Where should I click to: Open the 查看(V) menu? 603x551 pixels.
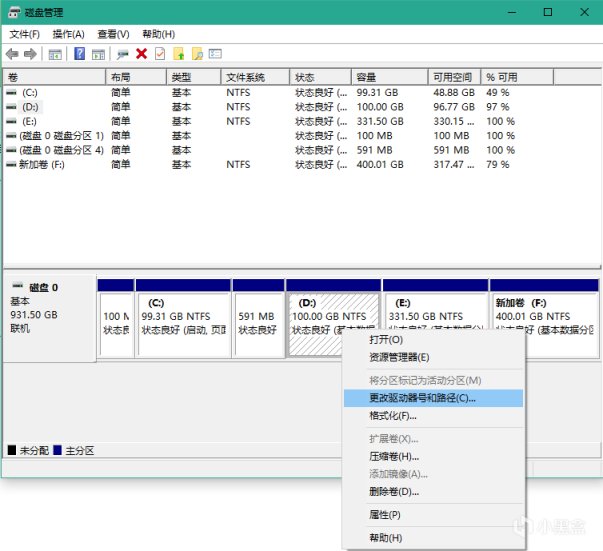(x=113, y=34)
